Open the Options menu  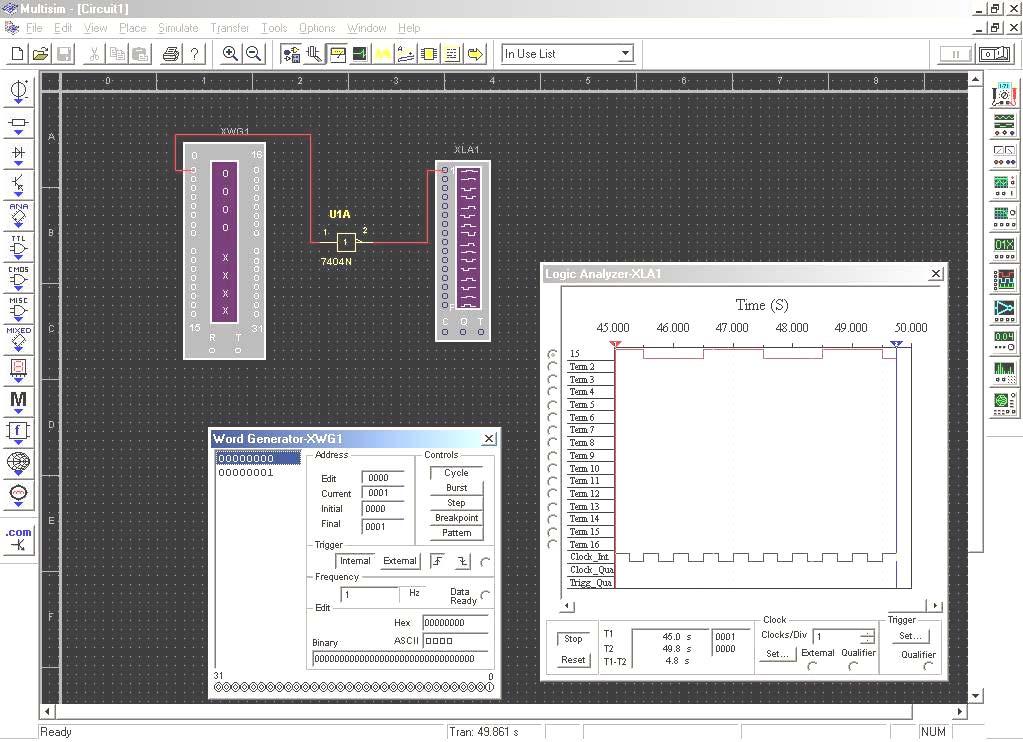pyautogui.click(x=317, y=28)
